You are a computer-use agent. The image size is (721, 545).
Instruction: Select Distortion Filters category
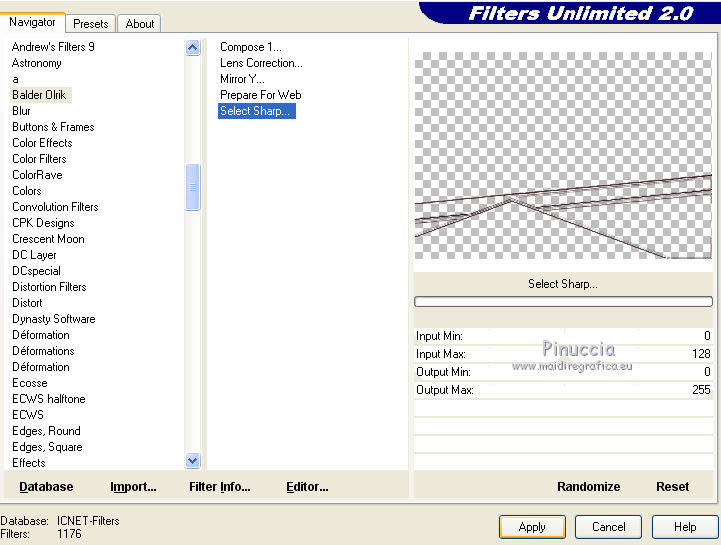coord(49,287)
